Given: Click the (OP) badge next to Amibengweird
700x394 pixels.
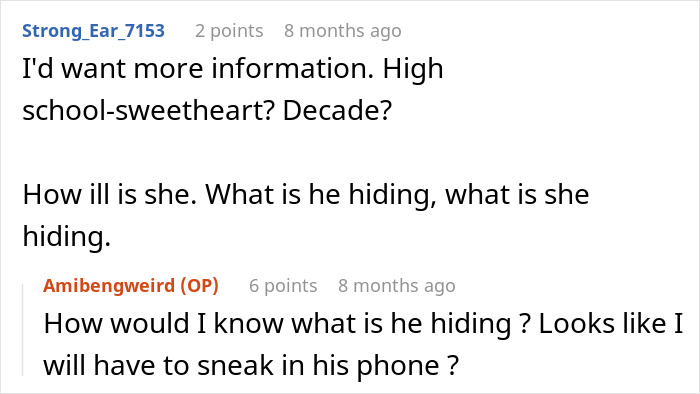Looking at the screenshot, I should click(200, 286).
